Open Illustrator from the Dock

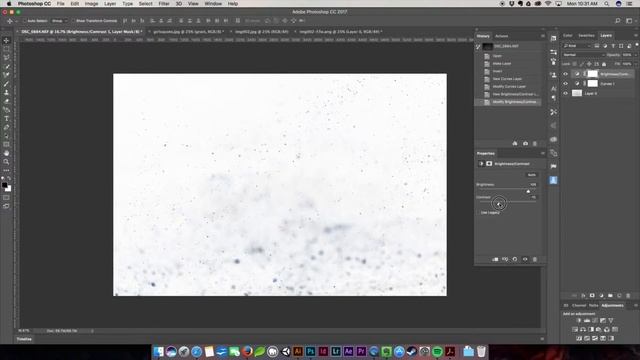click(x=298, y=351)
